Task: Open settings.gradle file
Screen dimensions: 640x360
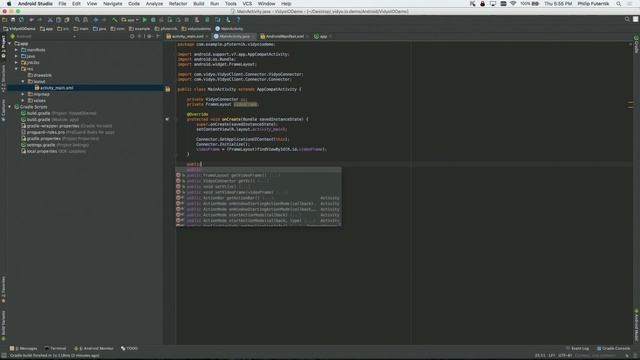Action: click(55, 145)
